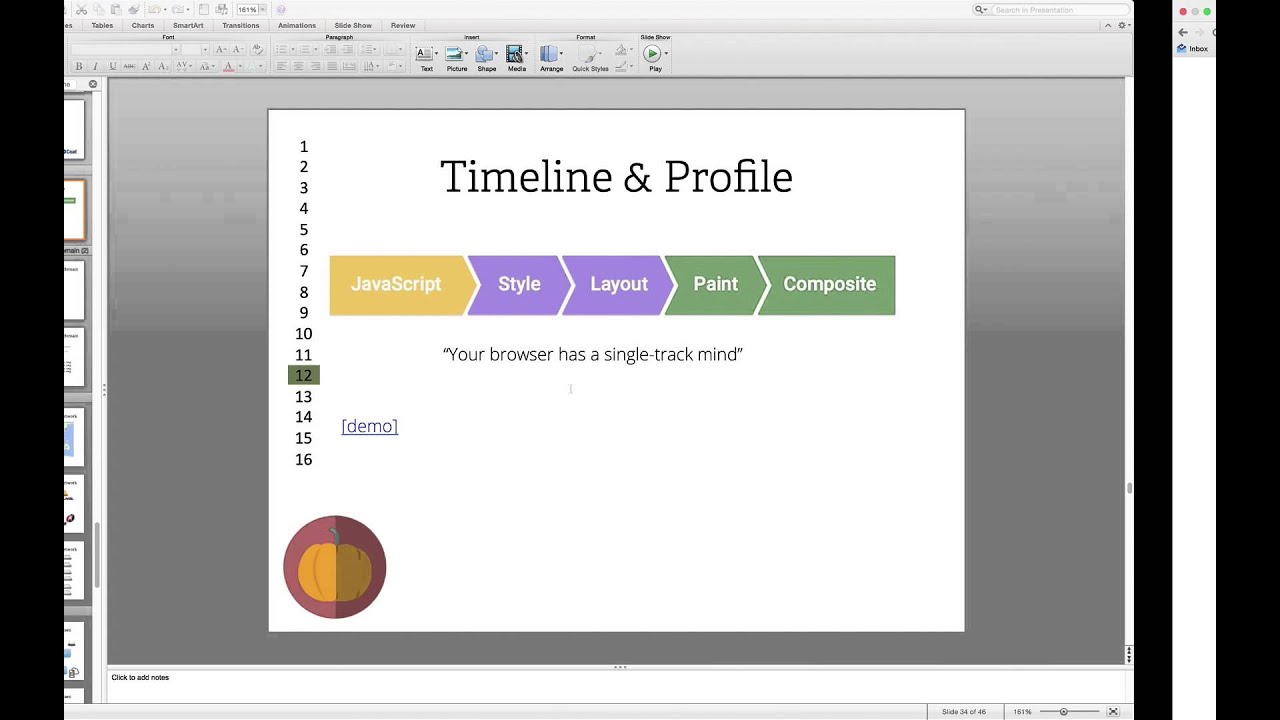Click the Copy icon in top toolbar

click(99, 10)
